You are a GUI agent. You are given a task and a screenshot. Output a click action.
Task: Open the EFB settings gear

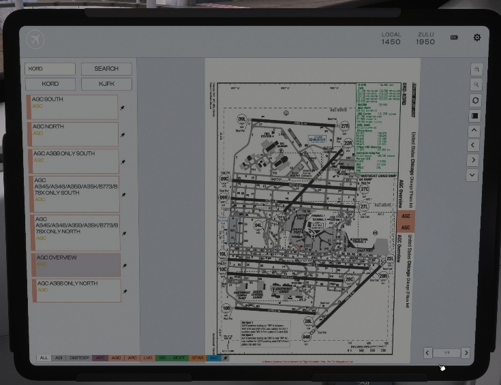point(477,37)
